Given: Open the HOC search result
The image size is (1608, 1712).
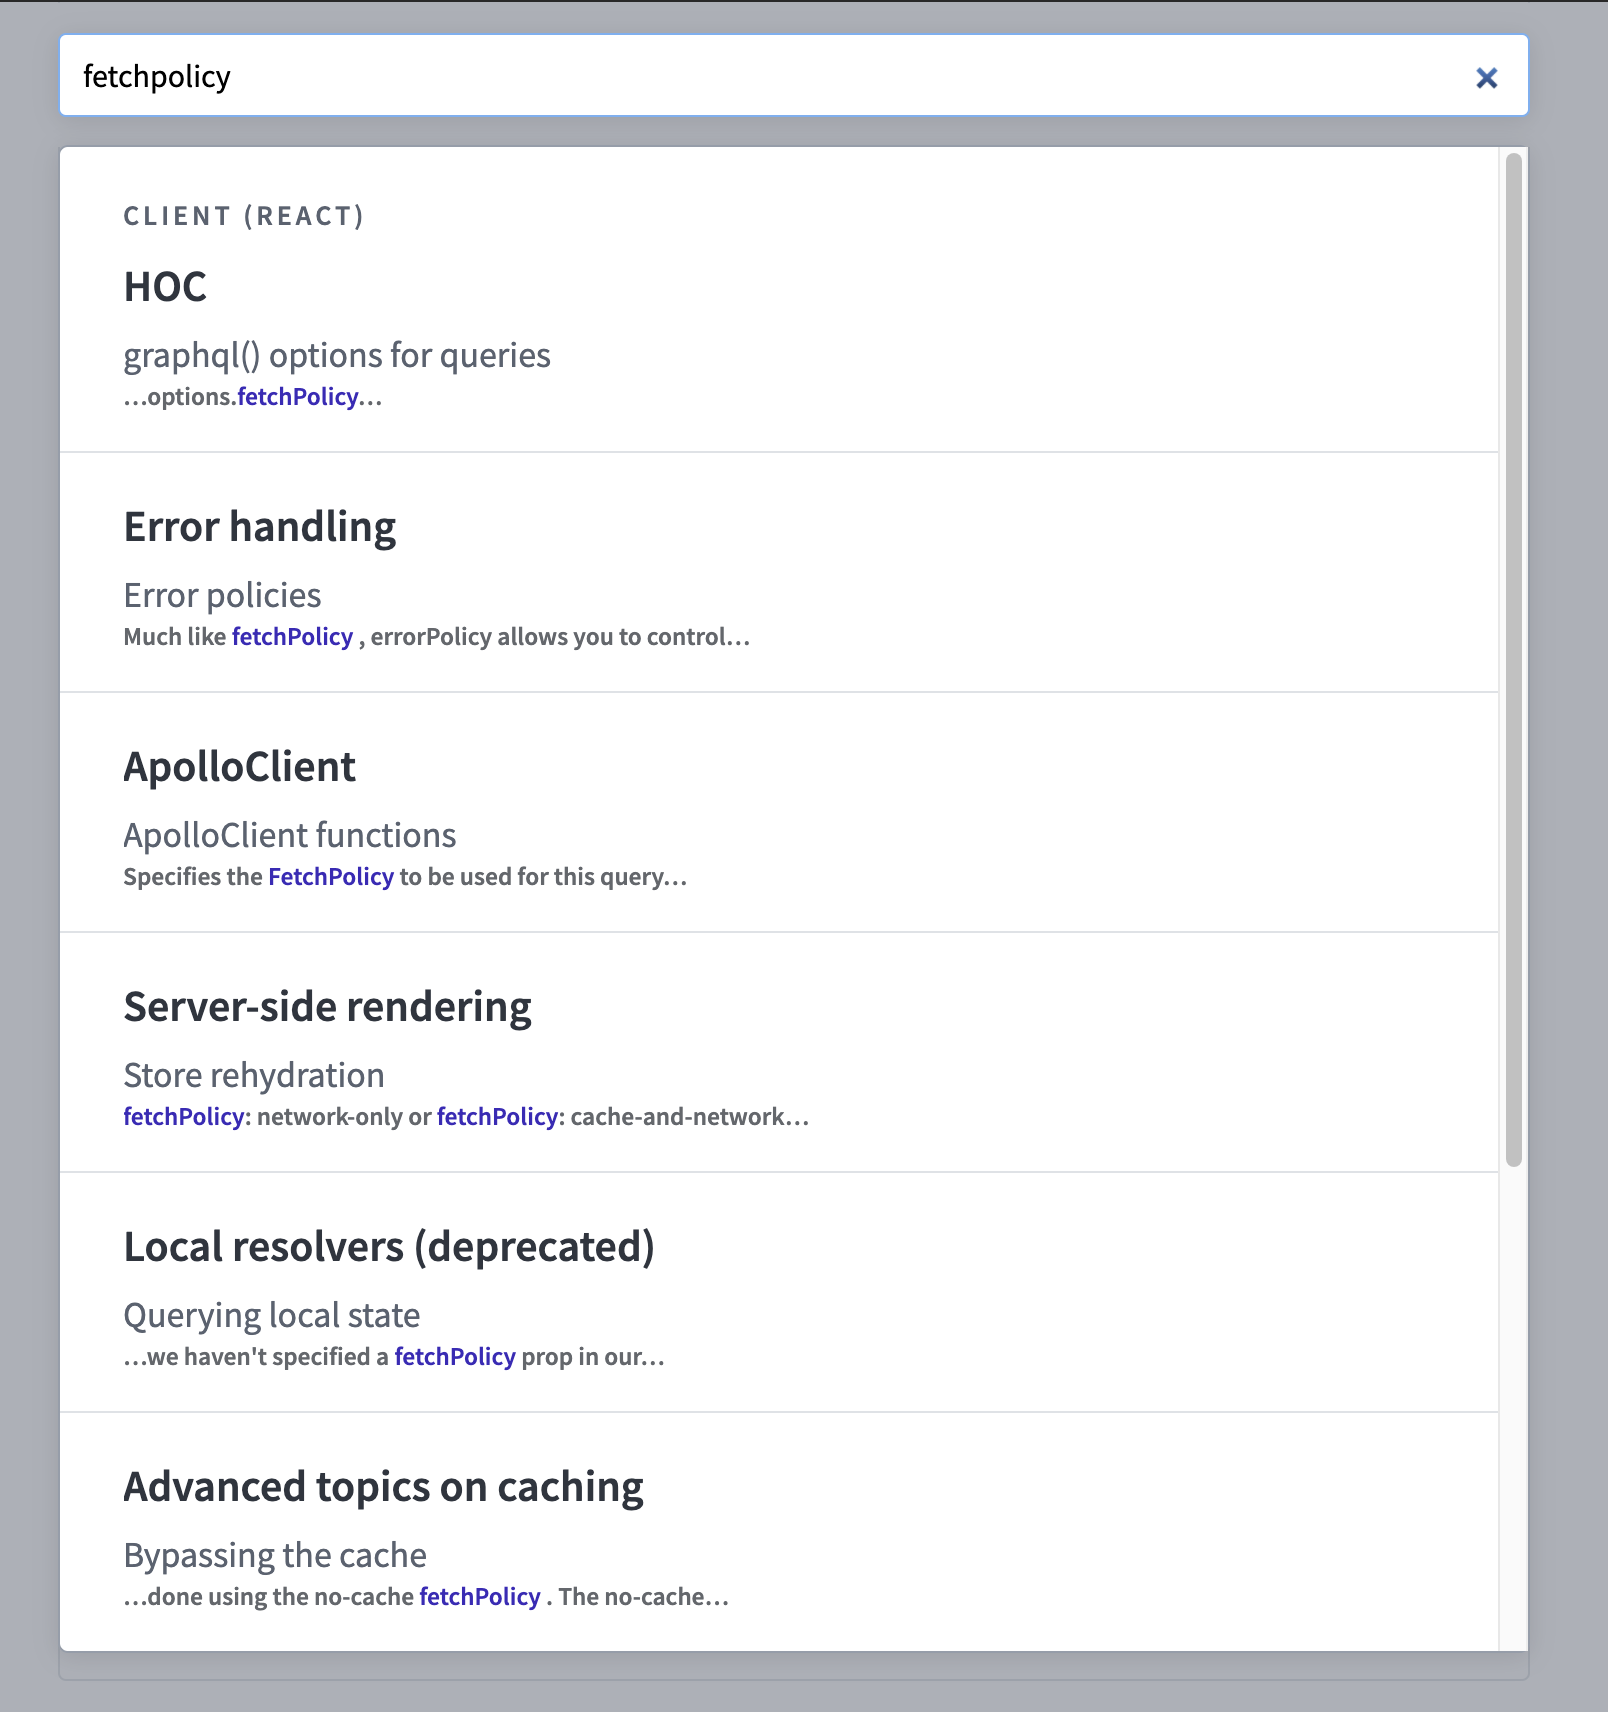Looking at the screenshot, I should tap(165, 287).
